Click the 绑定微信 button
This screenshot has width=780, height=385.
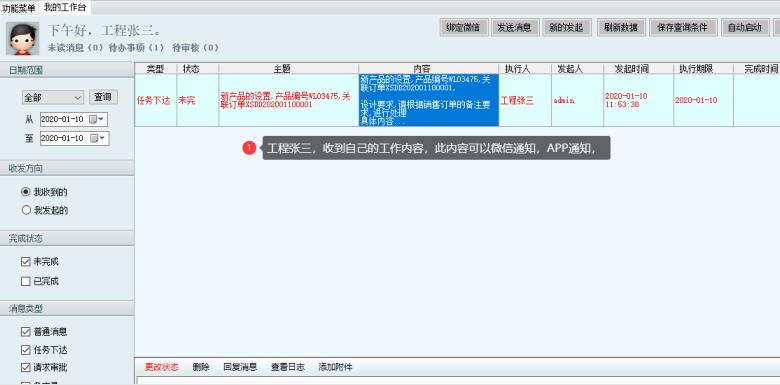(x=464, y=27)
